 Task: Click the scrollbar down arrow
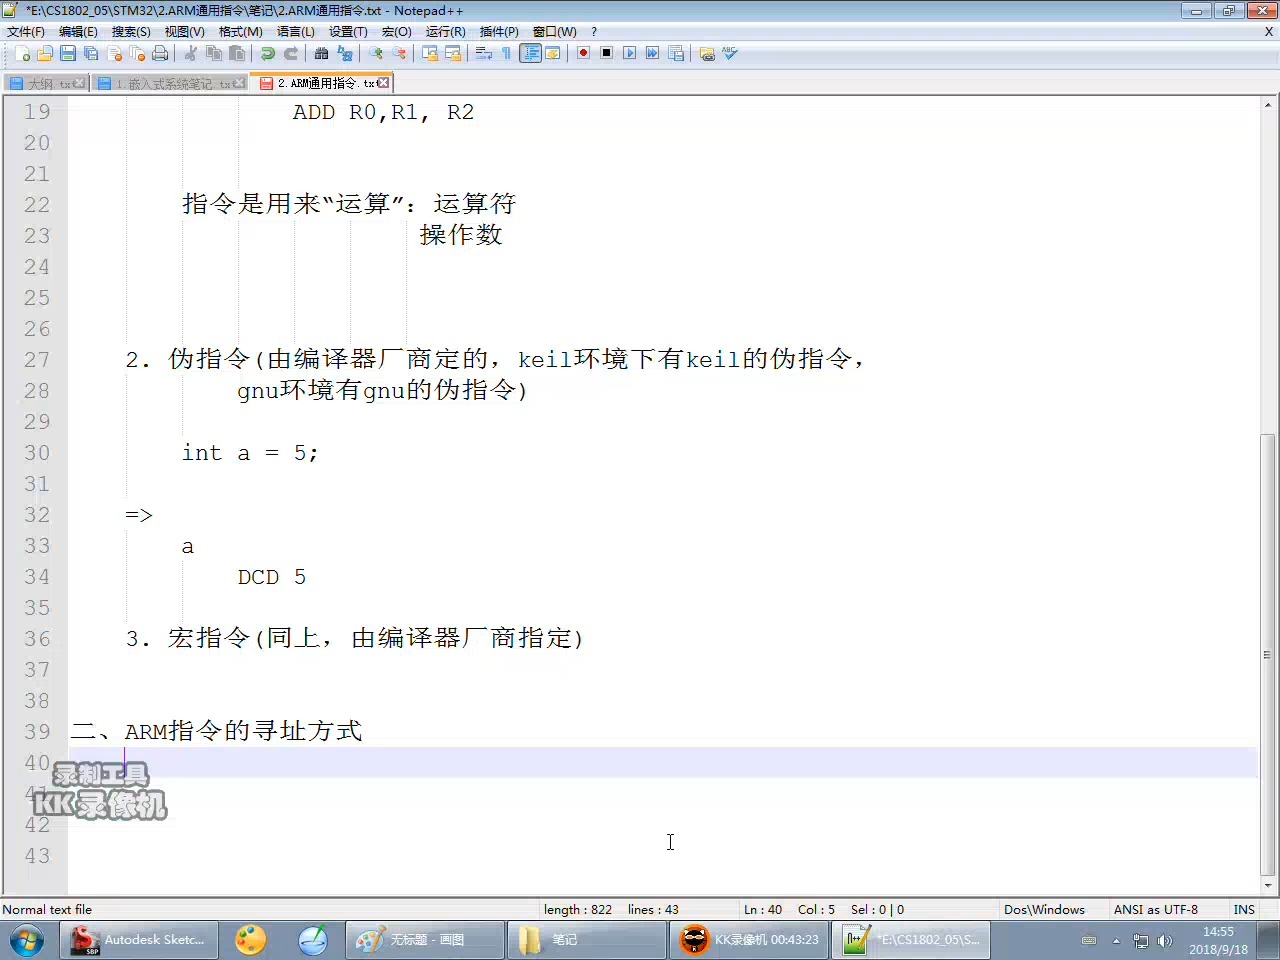[x=1268, y=885]
